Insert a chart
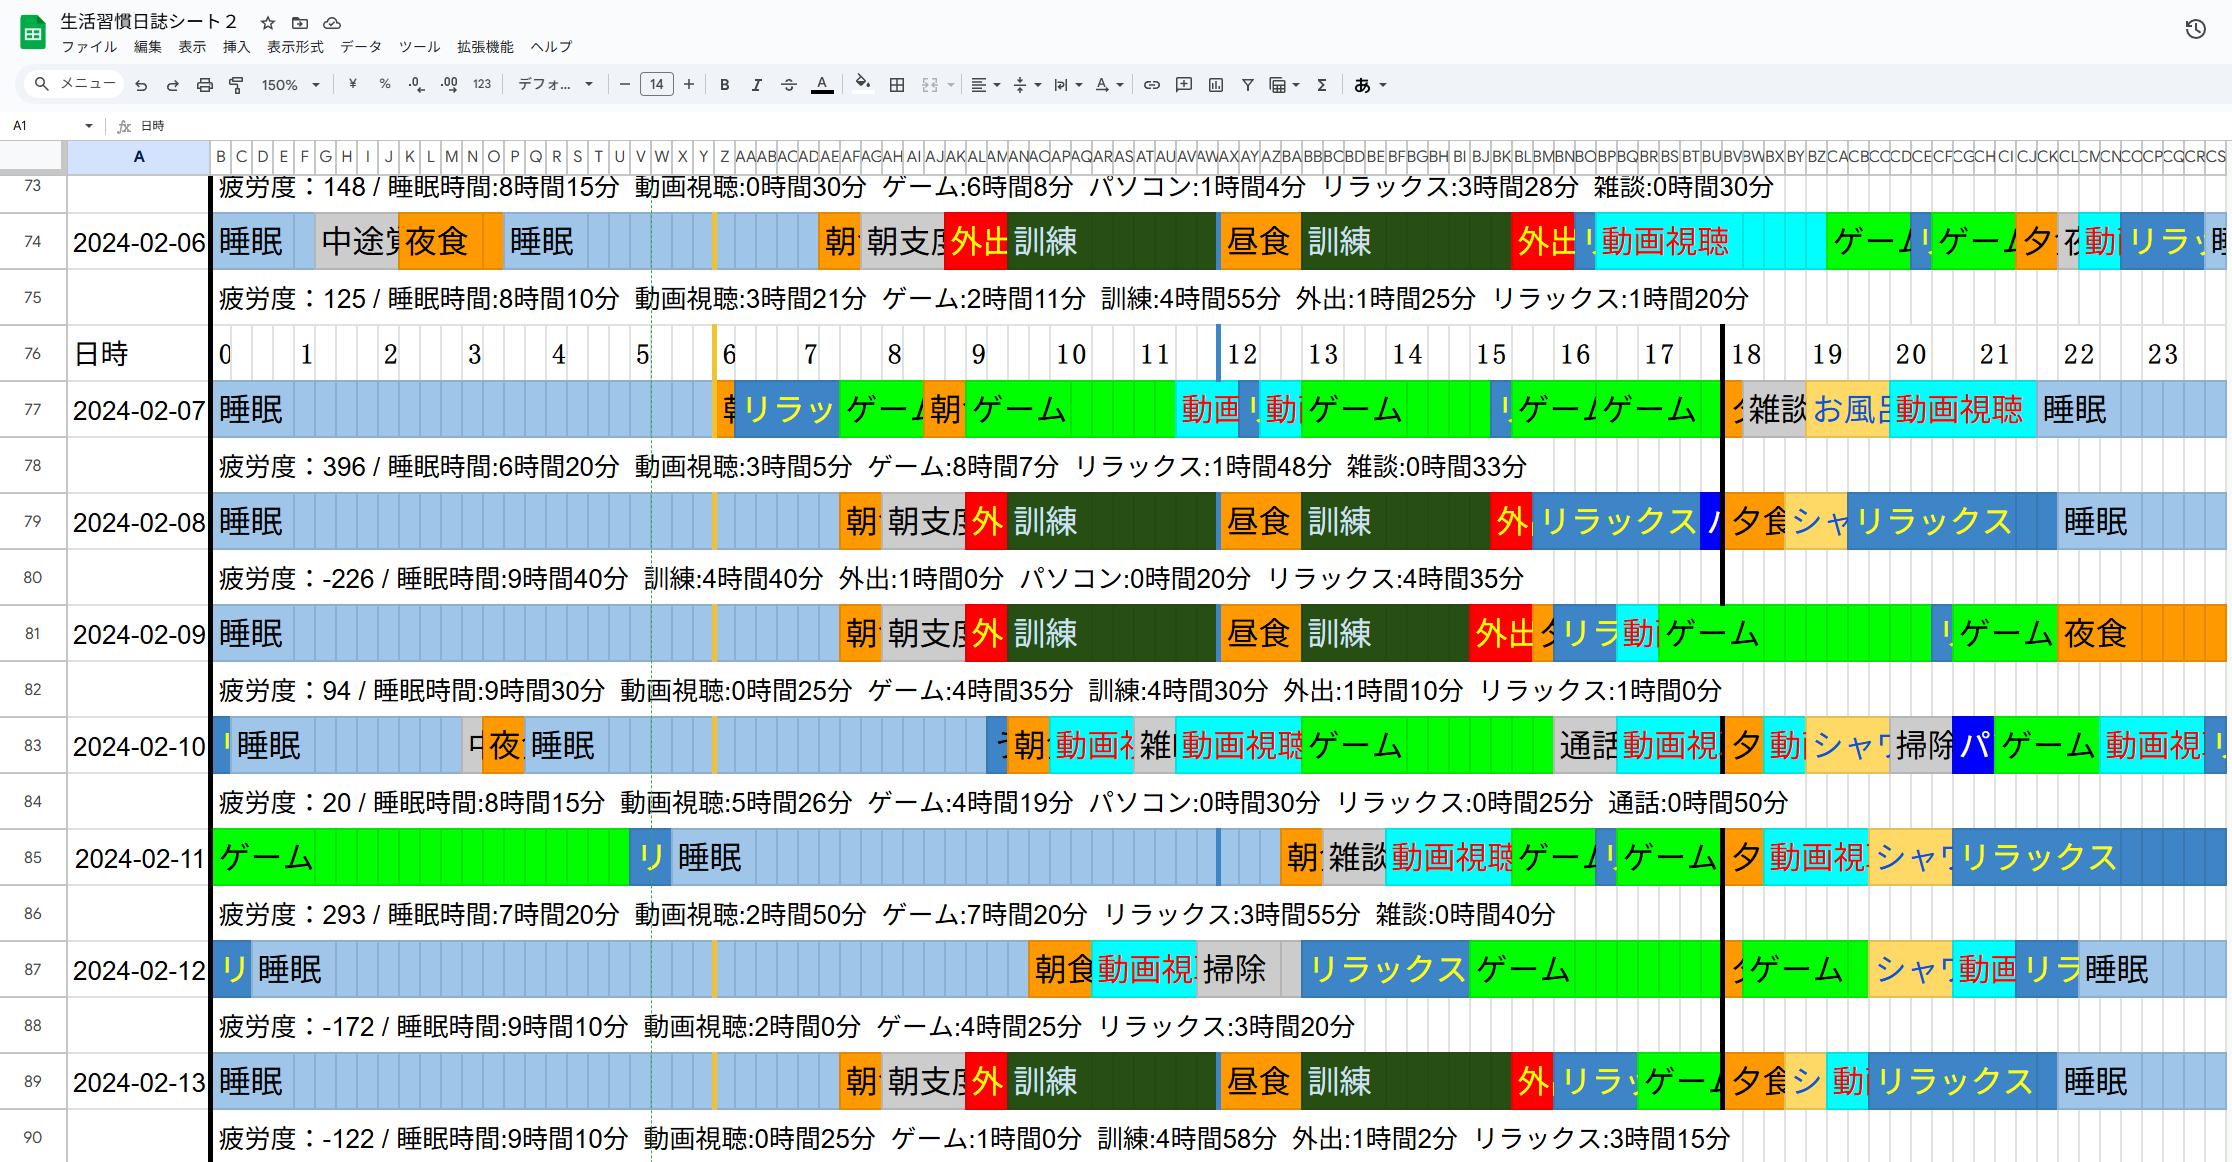 [x=1216, y=85]
